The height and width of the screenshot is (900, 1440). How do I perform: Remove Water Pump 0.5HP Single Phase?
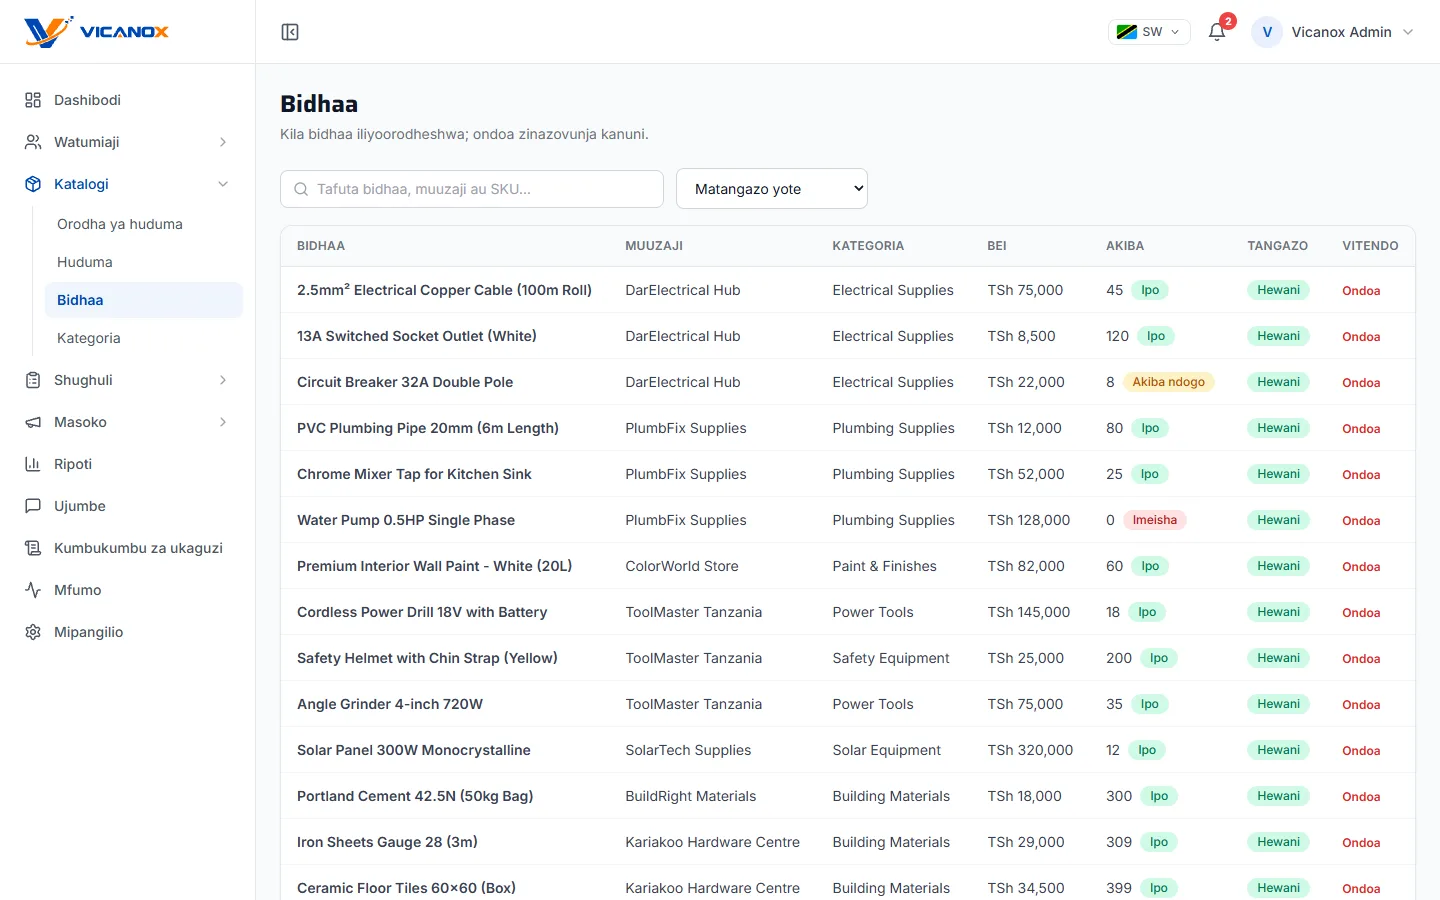pos(1361,521)
